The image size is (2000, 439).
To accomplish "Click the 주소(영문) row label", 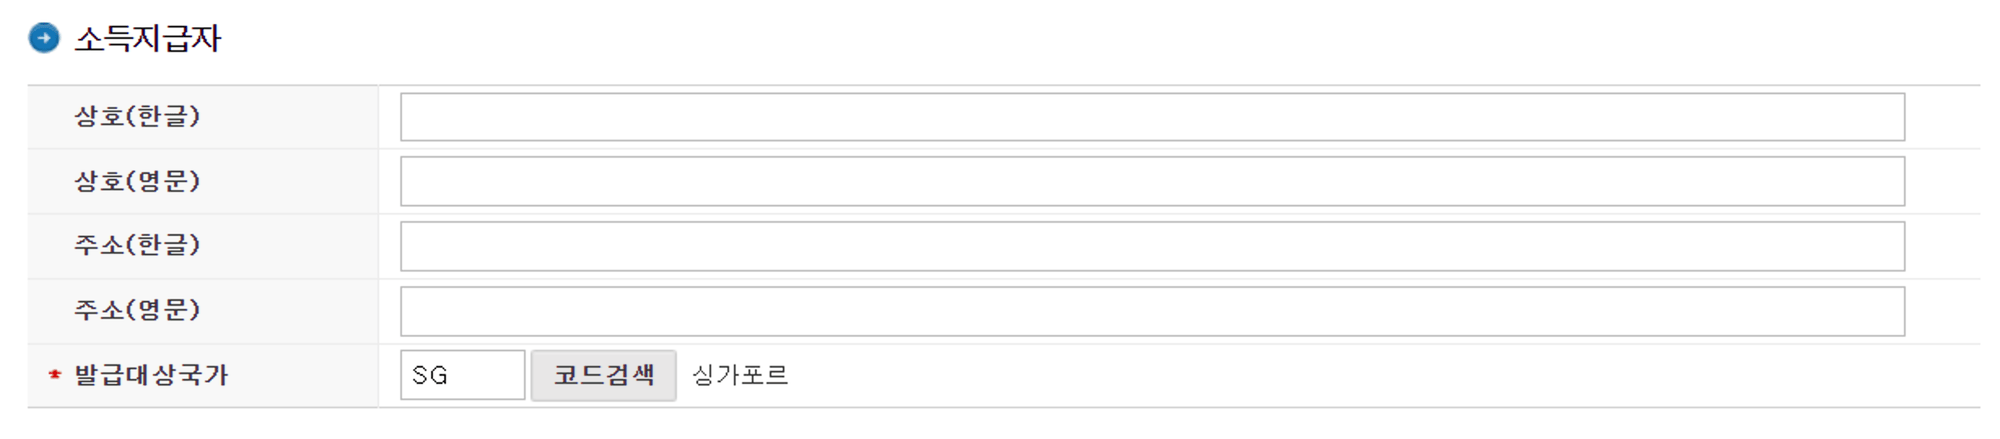I will [x=137, y=310].
